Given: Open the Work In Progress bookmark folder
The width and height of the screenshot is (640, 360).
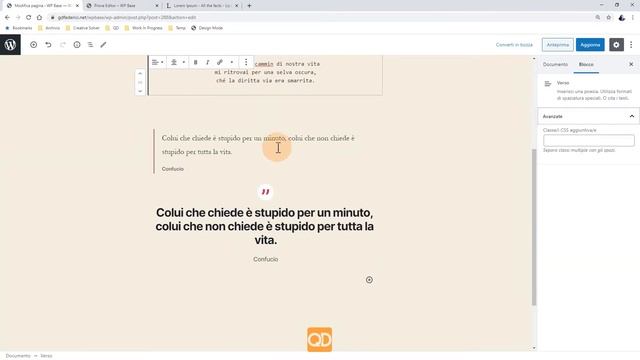Looking at the screenshot, I should pyautogui.click(x=143, y=28).
